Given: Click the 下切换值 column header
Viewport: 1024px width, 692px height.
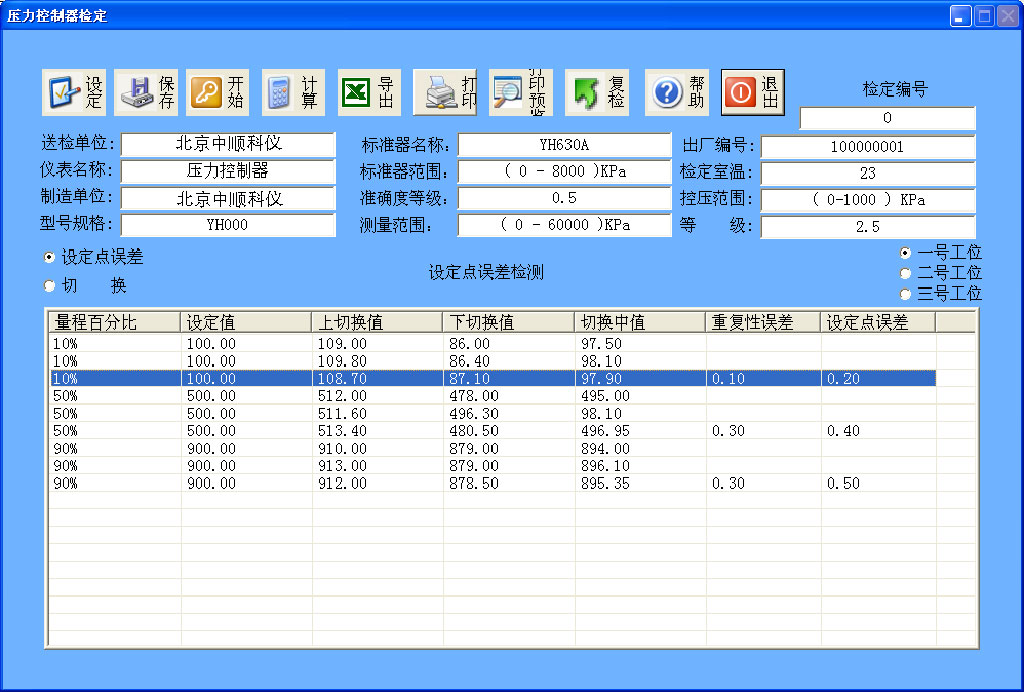Looking at the screenshot, I should [x=509, y=322].
